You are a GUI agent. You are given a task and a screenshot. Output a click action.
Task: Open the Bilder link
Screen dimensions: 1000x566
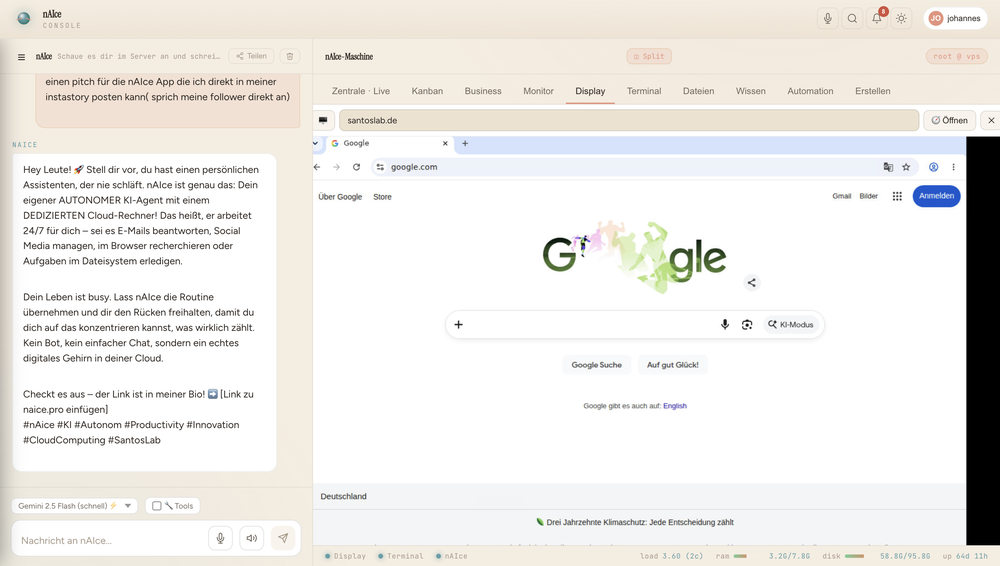pos(869,197)
